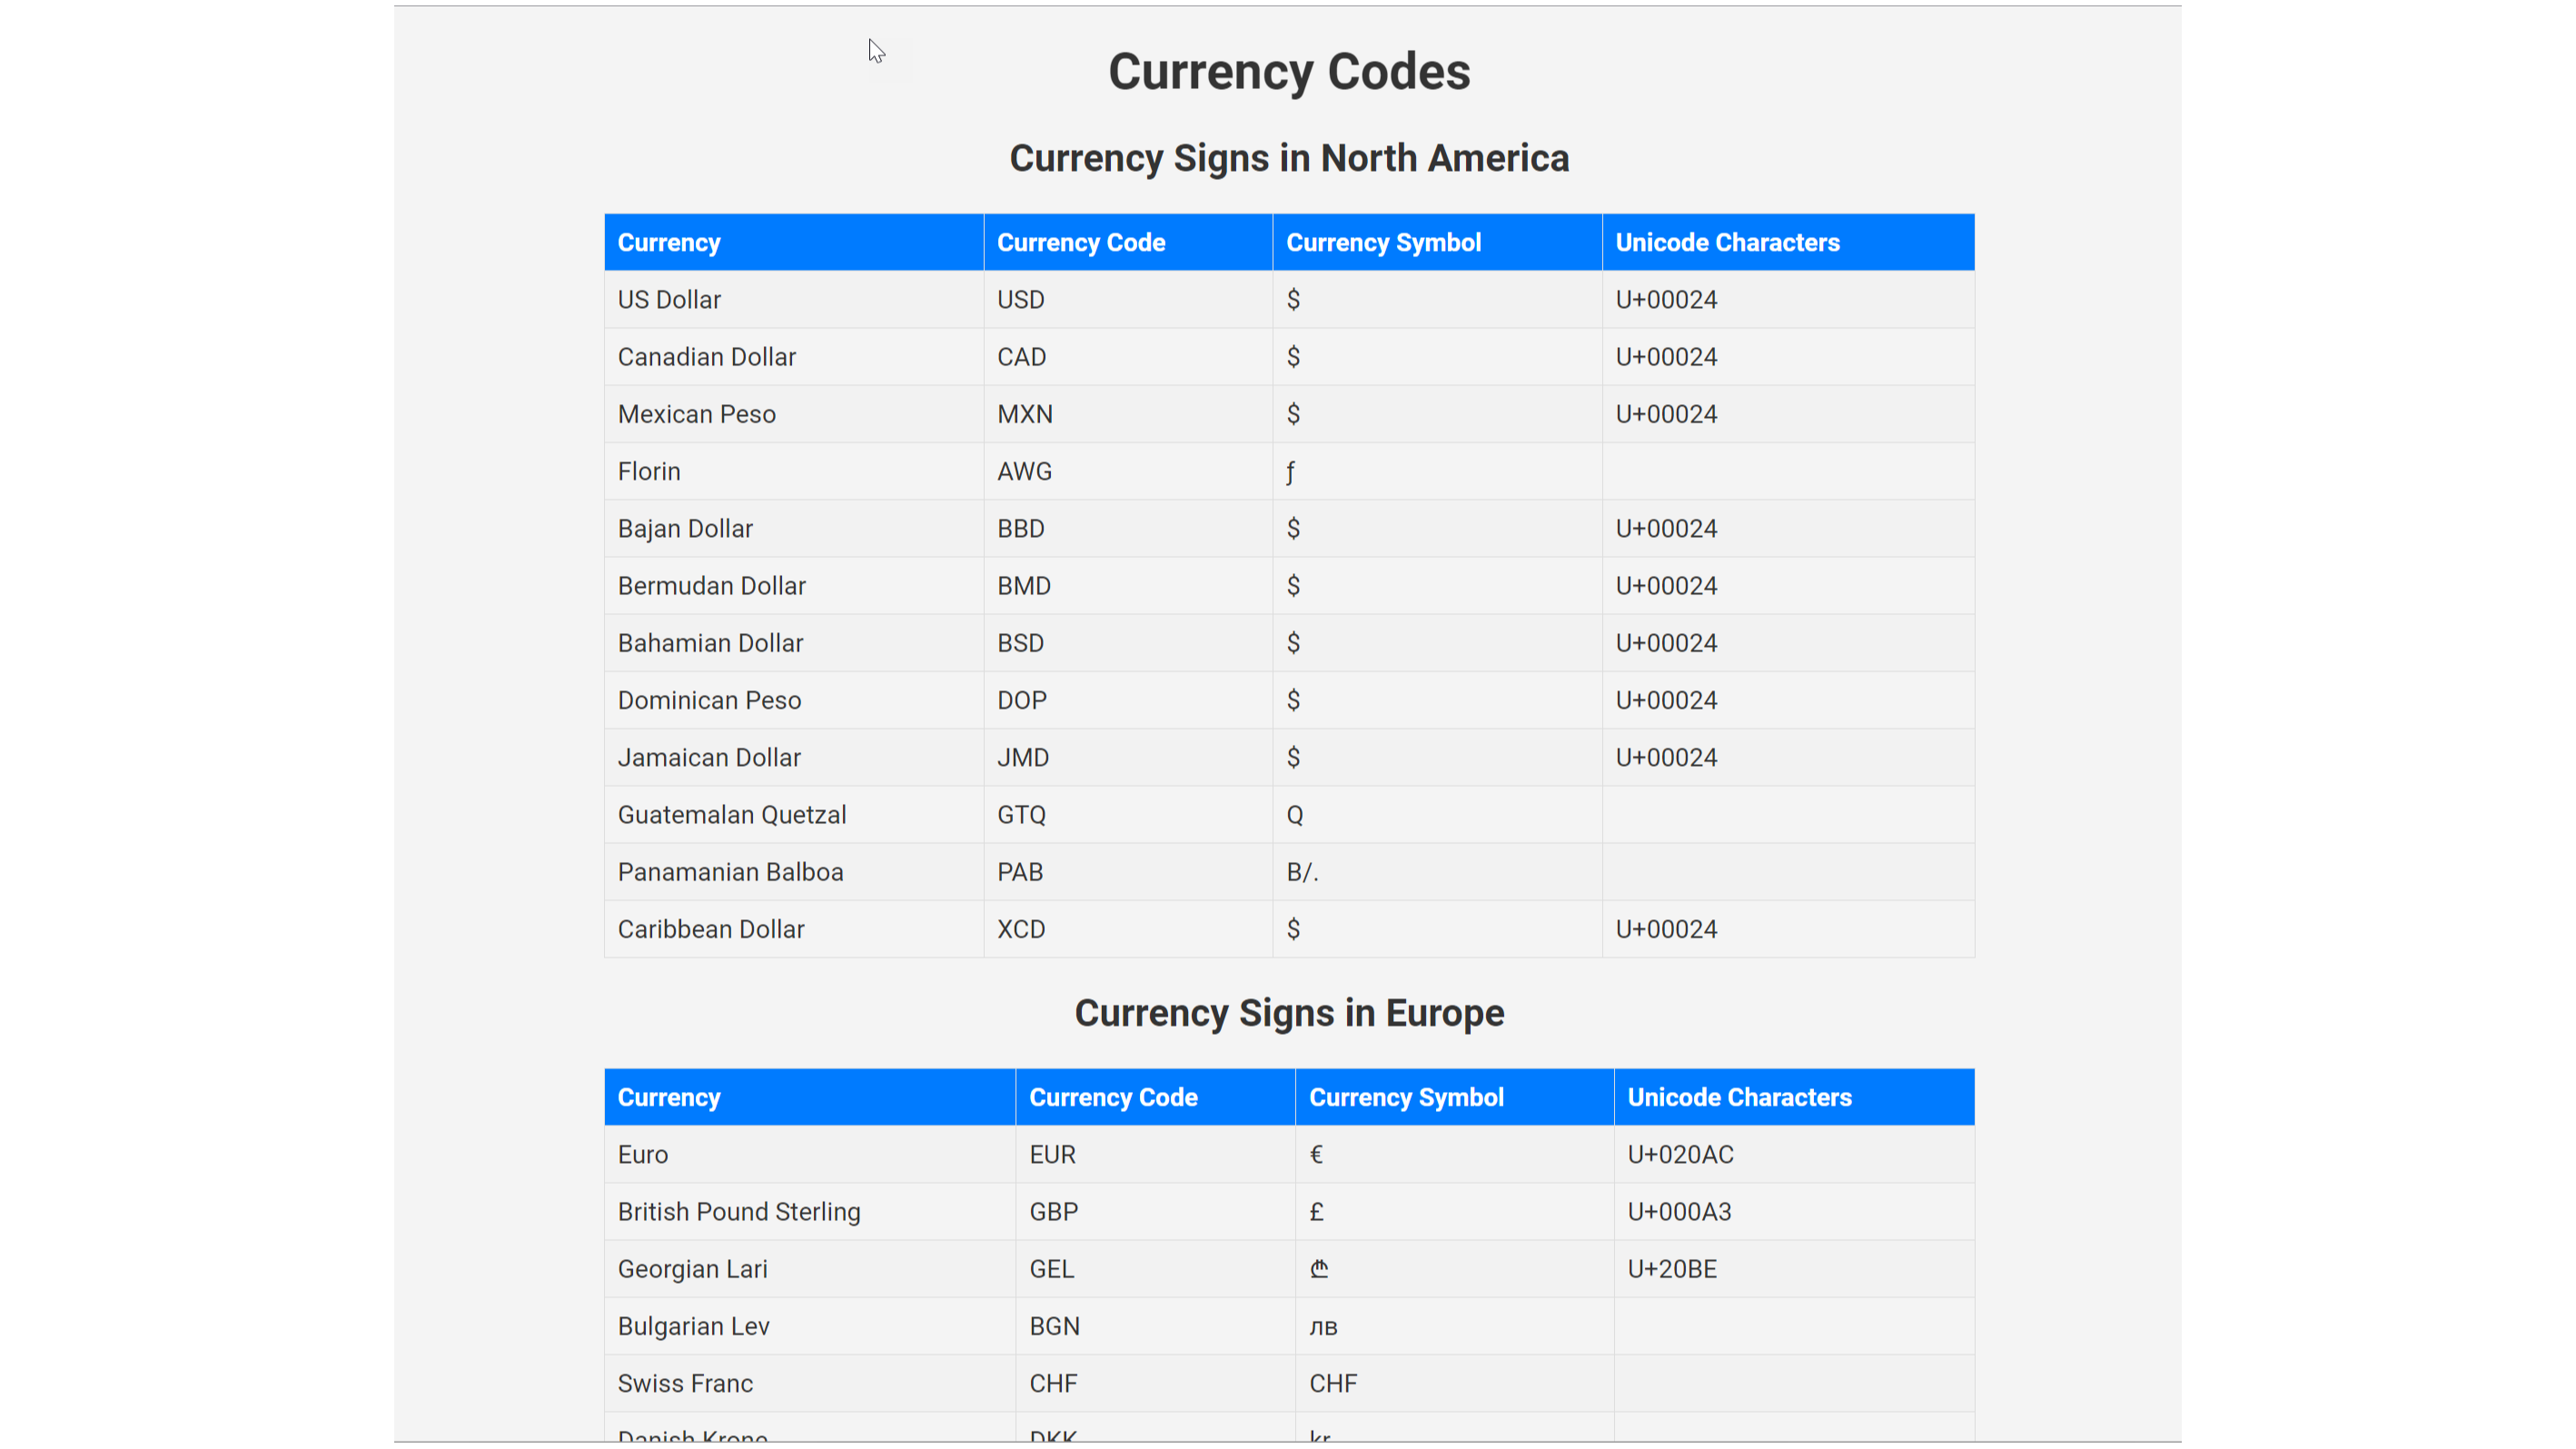2576x1449 pixels.
Task: Click the Currency Codes page title
Action: pyautogui.click(x=1288, y=70)
